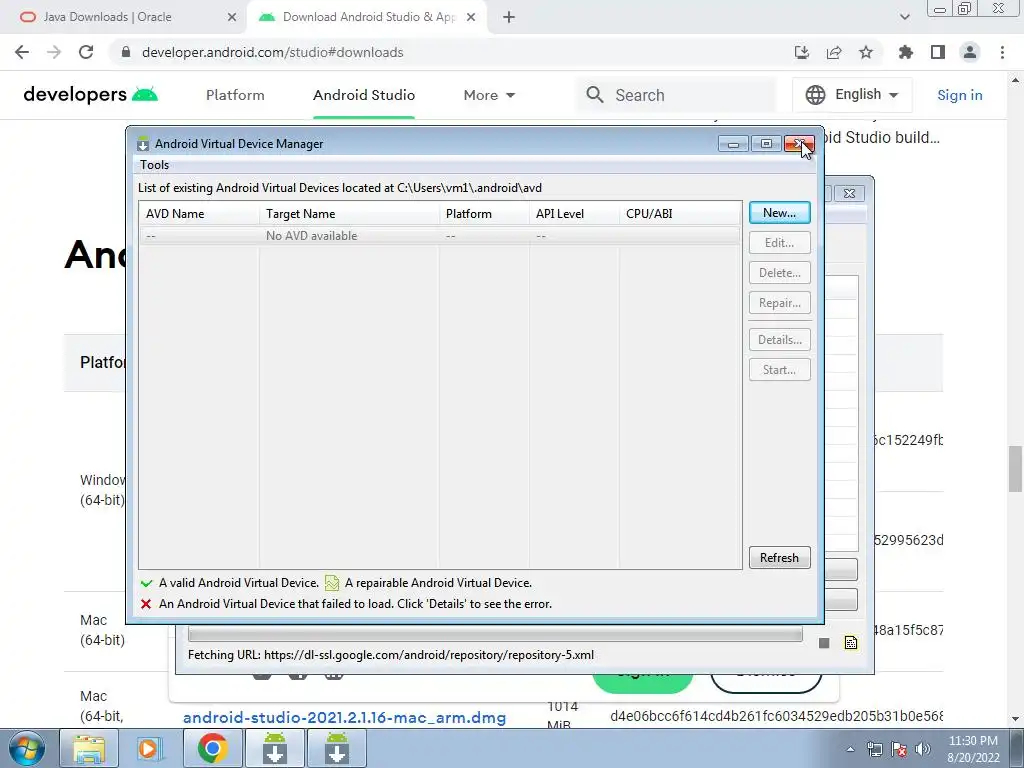This screenshot has height=768, width=1024.
Task: Stop the fetch with the SDK Manager stop icon
Action: 824,643
